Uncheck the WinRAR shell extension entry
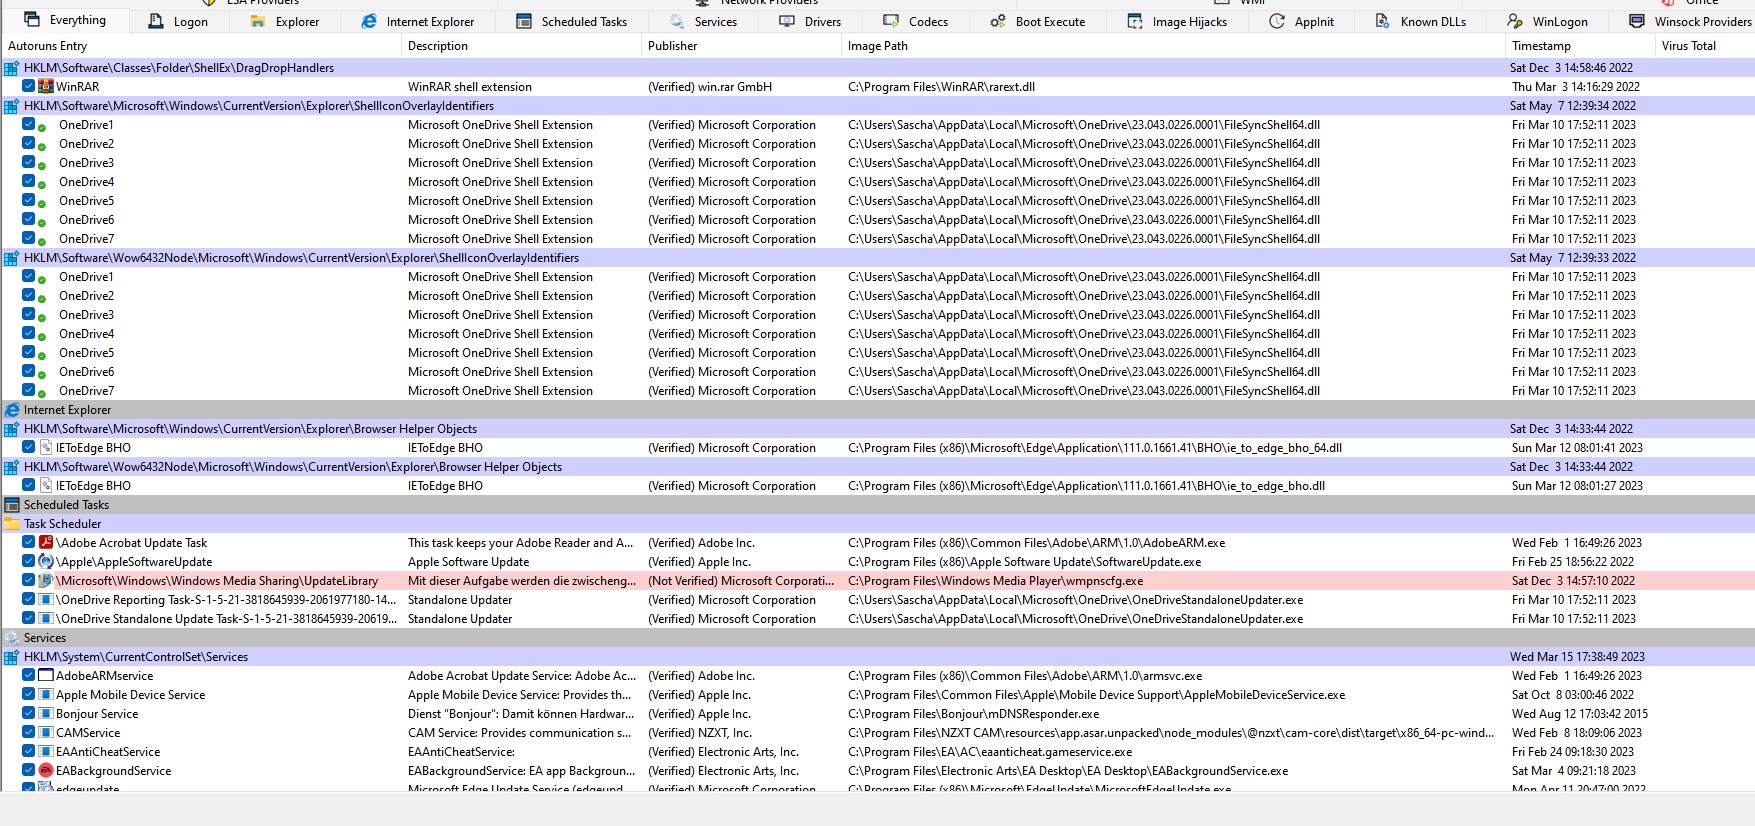 [x=29, y=86]
